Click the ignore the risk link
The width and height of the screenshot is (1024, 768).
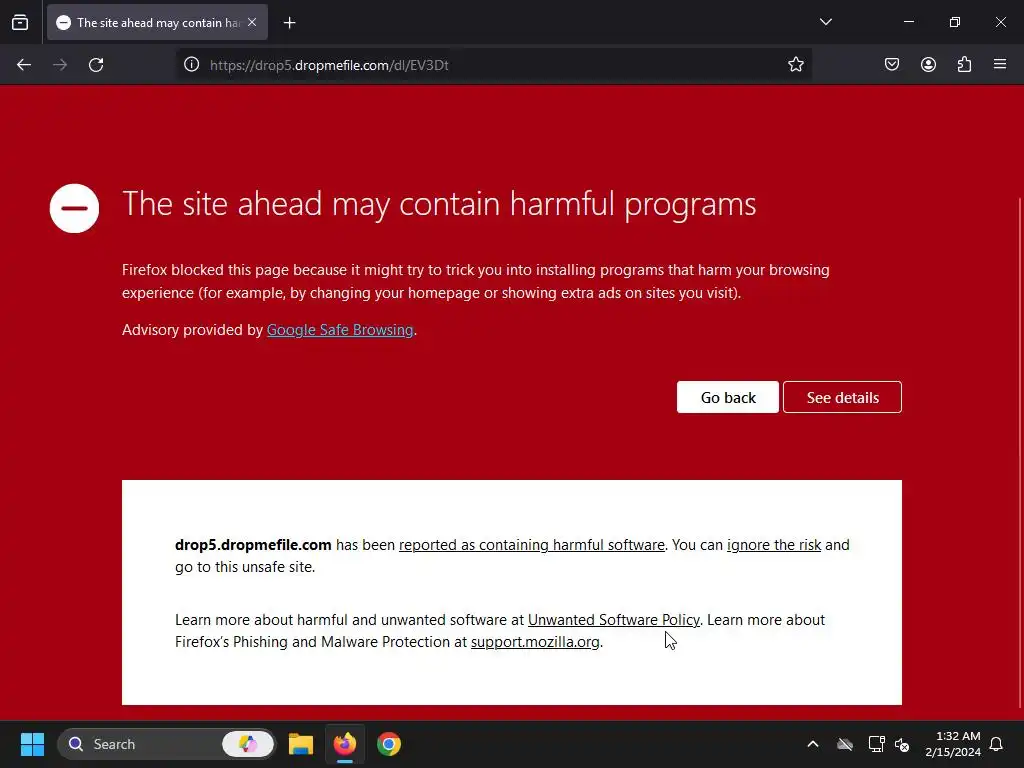tap(774, 545)
